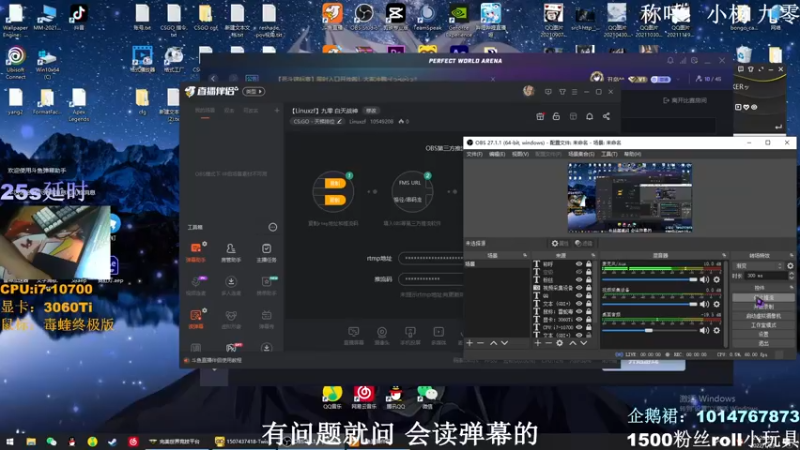Add 摄像头 source in streaming assistant bottom bar
Image resolution: width=800 pixels, height=450 pixels.
pyautogui.click(x=382, y=336)
